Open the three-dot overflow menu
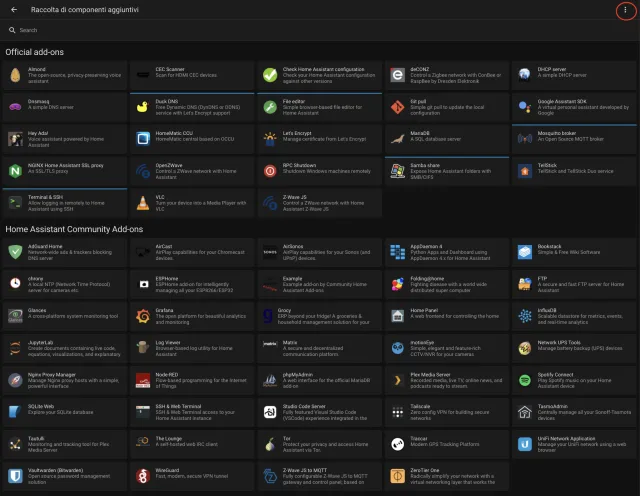The image size is (640, 496). pyautogui.click(x=626, y=10)
